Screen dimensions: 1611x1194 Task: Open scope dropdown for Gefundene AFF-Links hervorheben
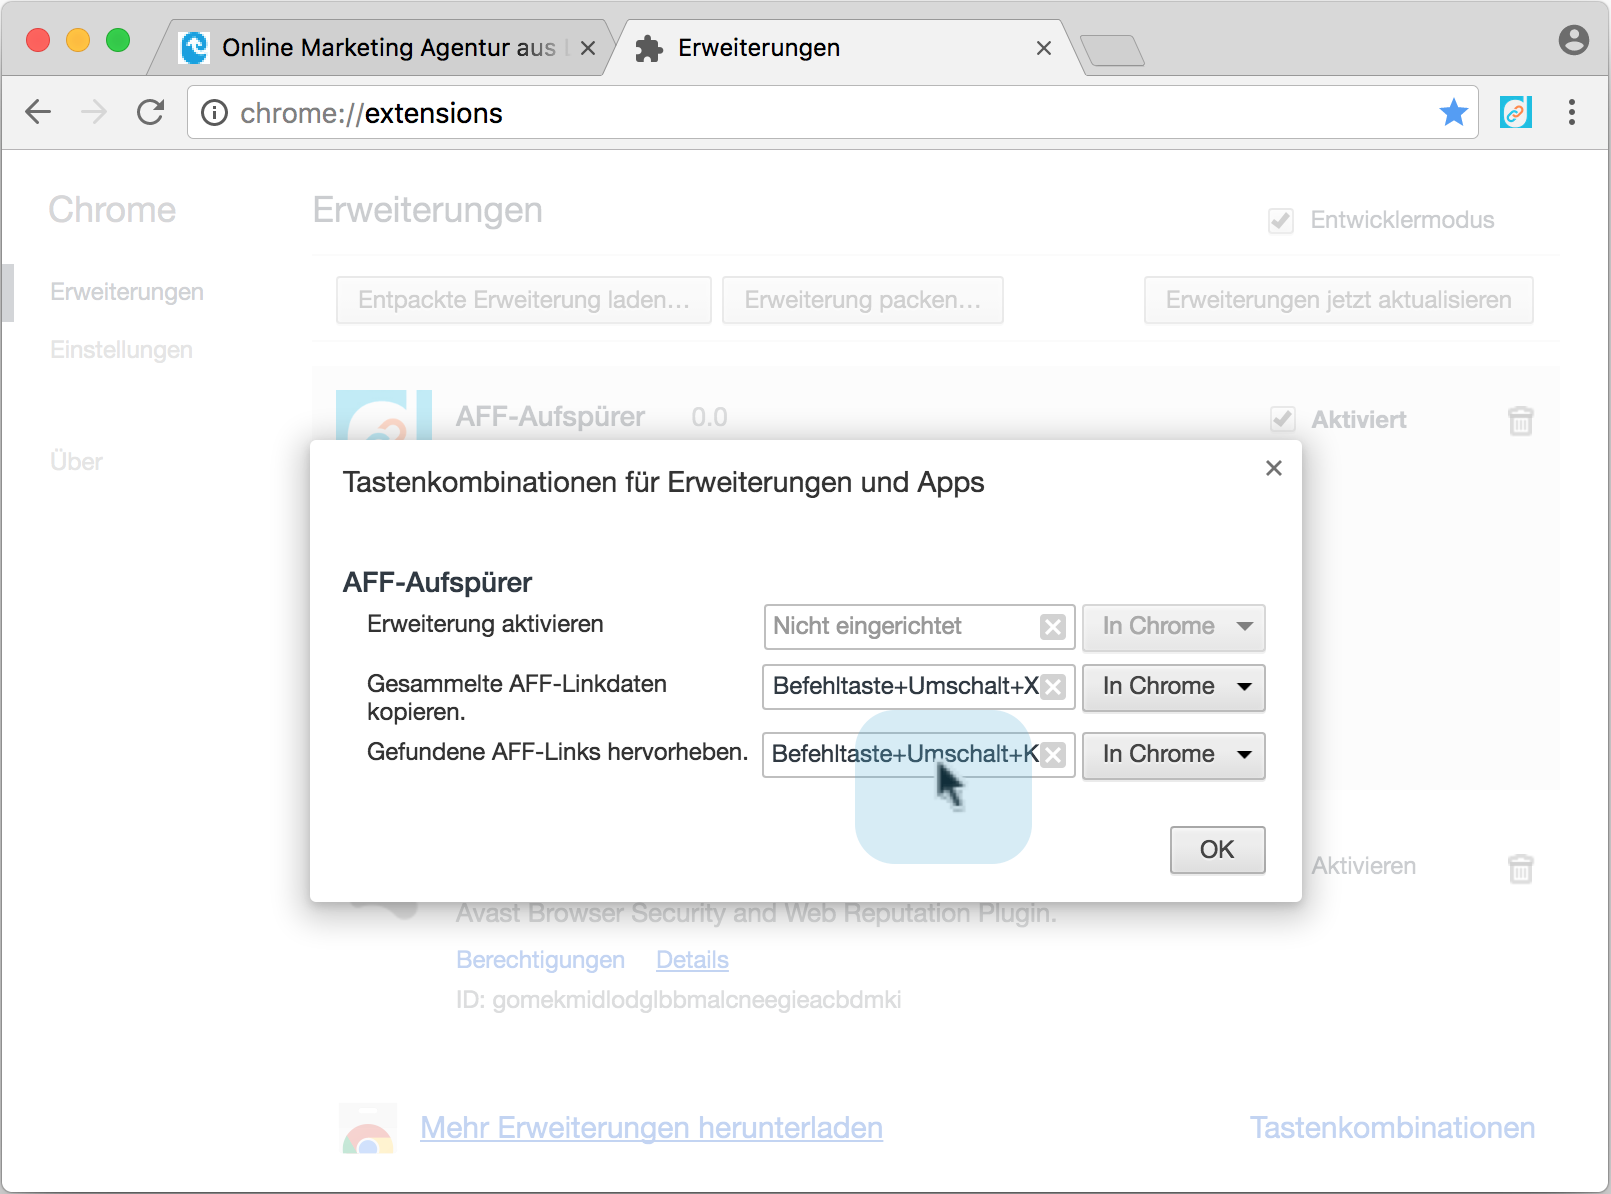[x=1173, y=755]
